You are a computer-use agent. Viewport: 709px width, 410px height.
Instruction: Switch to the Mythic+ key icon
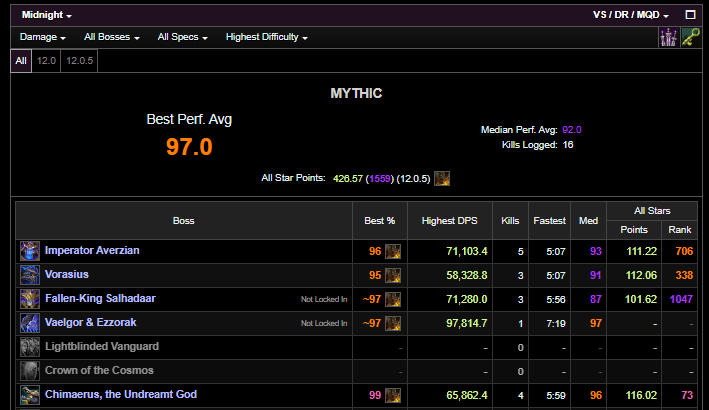pyautogui.click(x=691, y=38)
